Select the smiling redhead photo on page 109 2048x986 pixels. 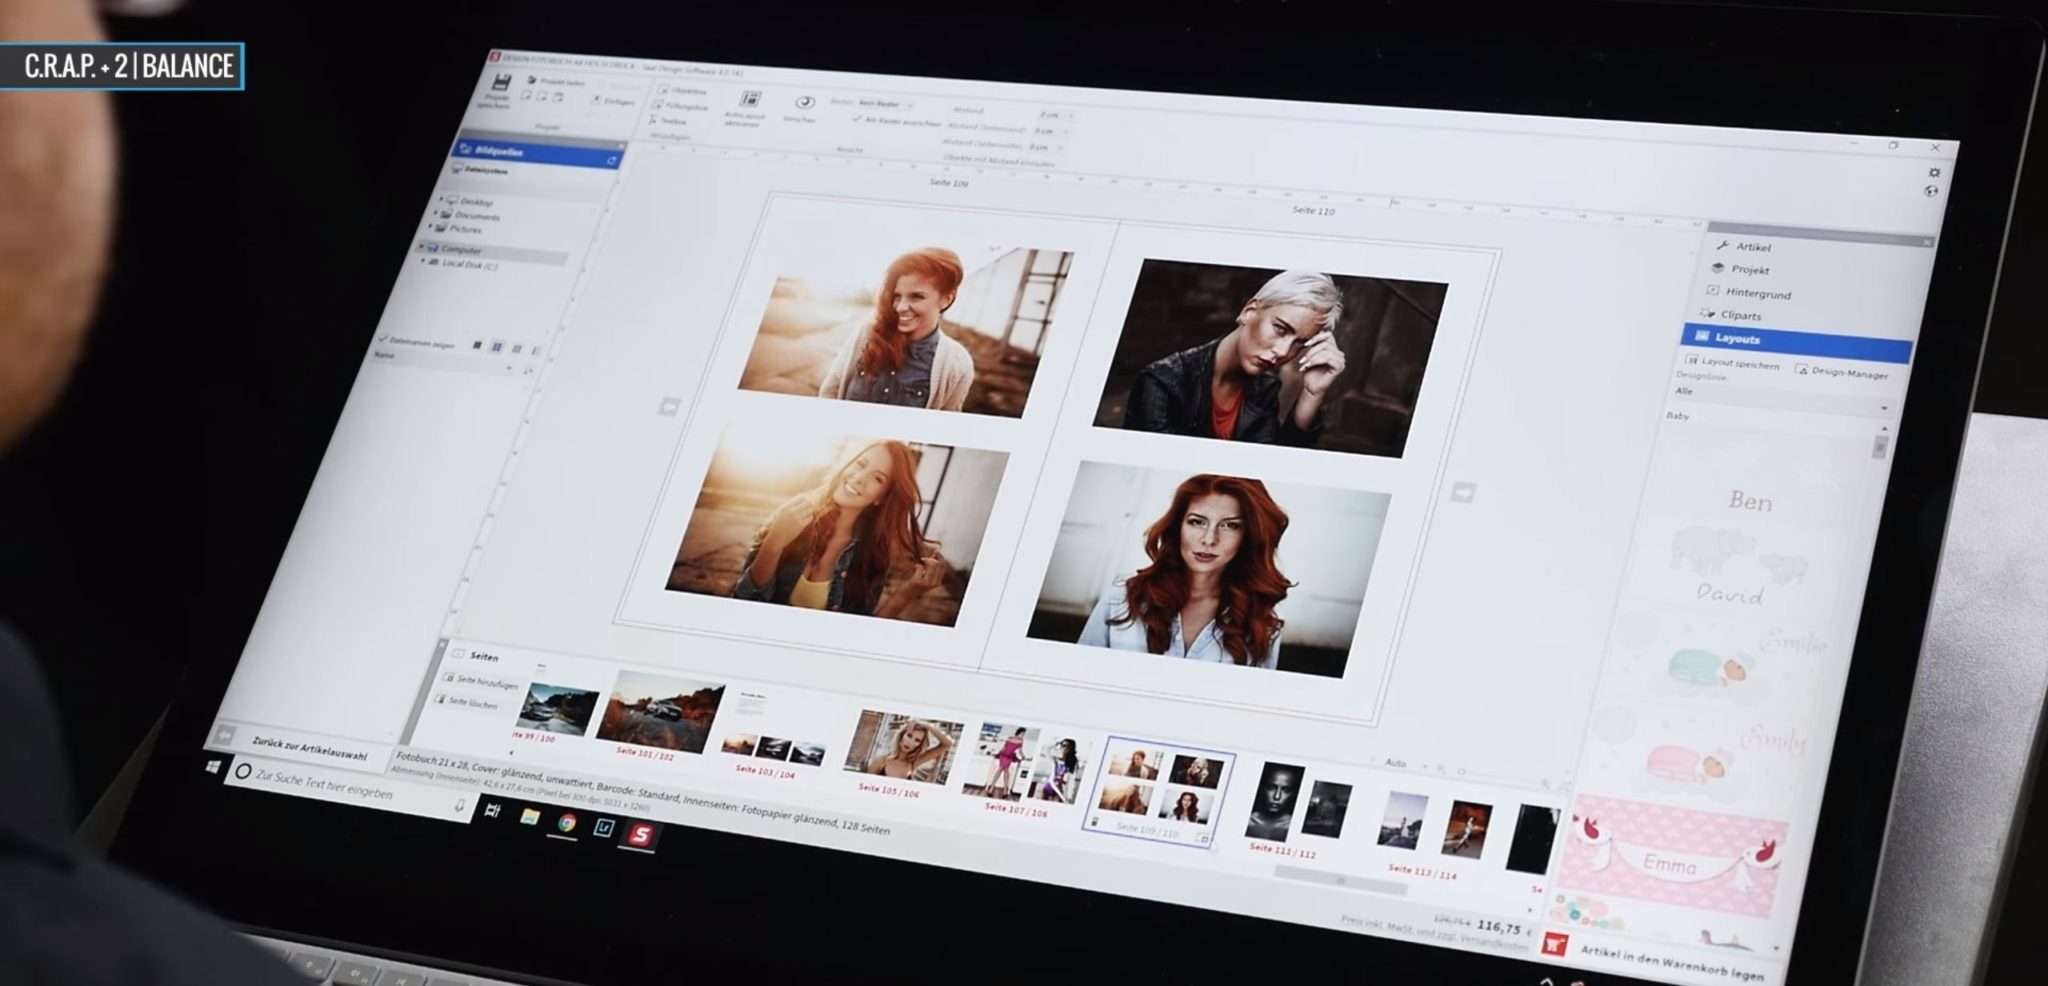(x=906, y=331)
